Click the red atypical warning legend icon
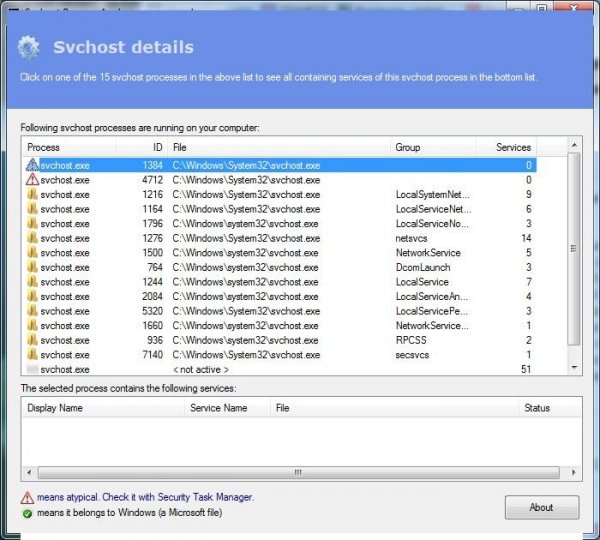The width and height of the screenshot is (600, 540). click(x=27, y=498)
